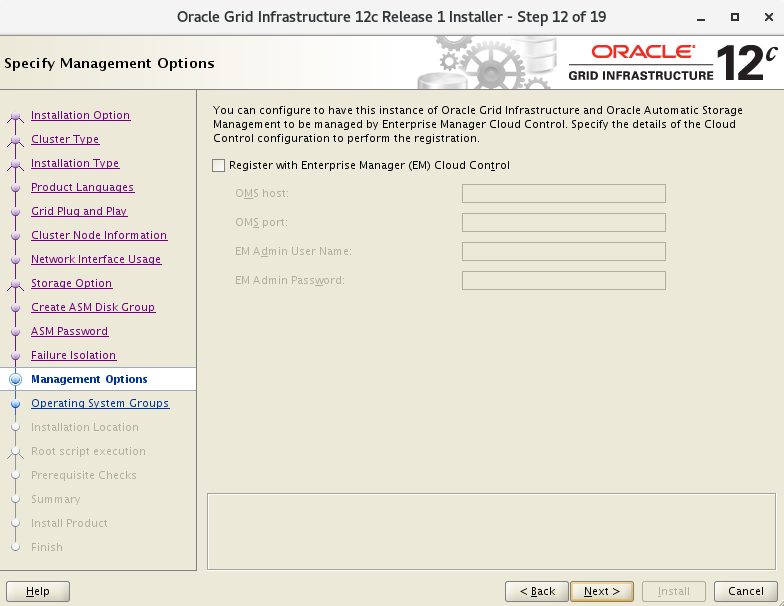Focus the EM Admin User Name field
This screenshot has width=784, height=606.
point(564,252)
